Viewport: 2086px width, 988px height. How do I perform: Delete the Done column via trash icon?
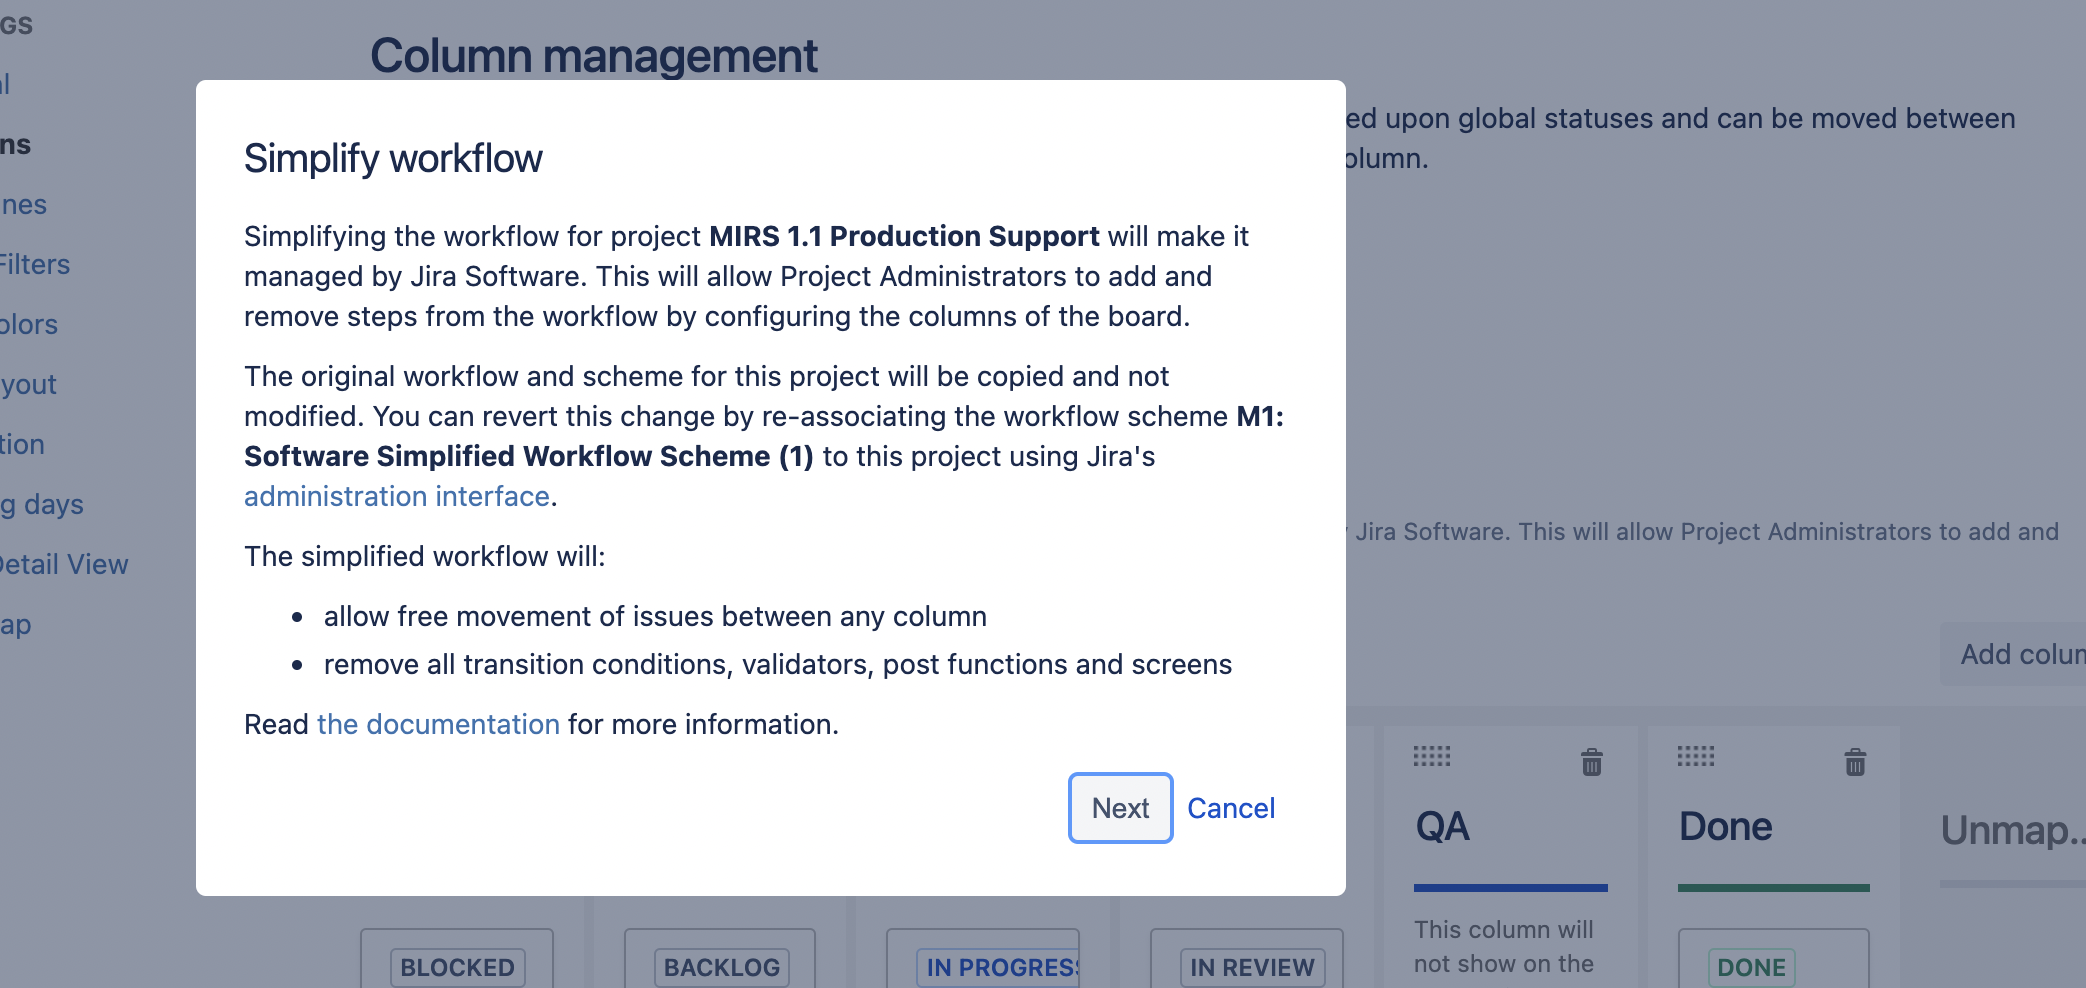pos(1855,762)
